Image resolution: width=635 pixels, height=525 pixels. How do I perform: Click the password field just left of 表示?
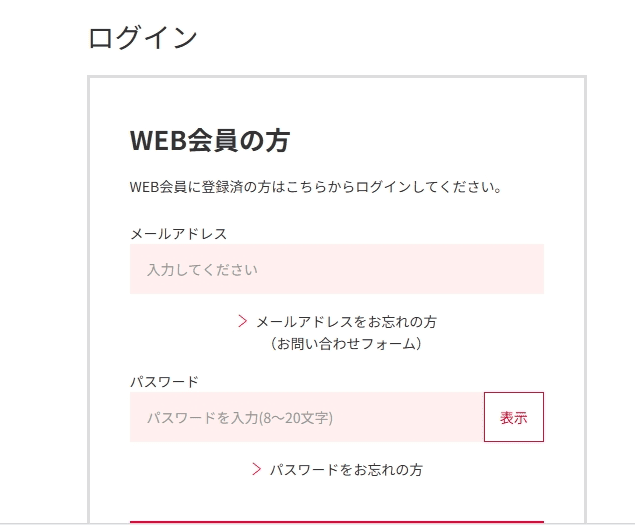470,417
